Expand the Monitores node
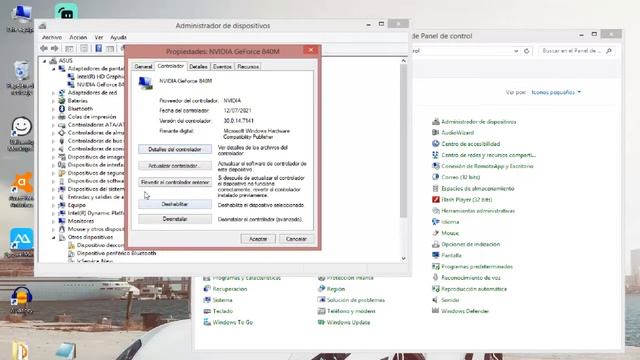 (53, 221)
